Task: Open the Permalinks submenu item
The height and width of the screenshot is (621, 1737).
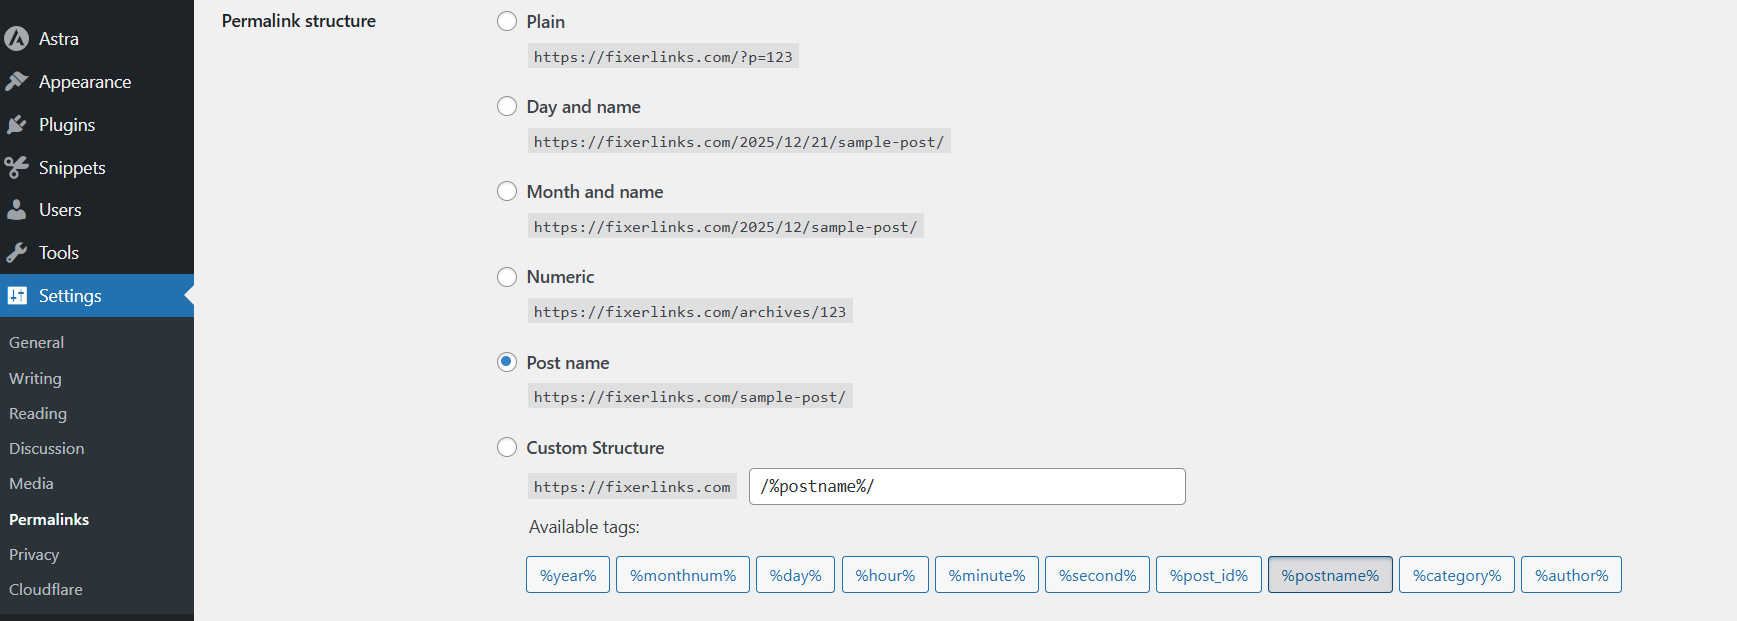Action: pos(49,520)
